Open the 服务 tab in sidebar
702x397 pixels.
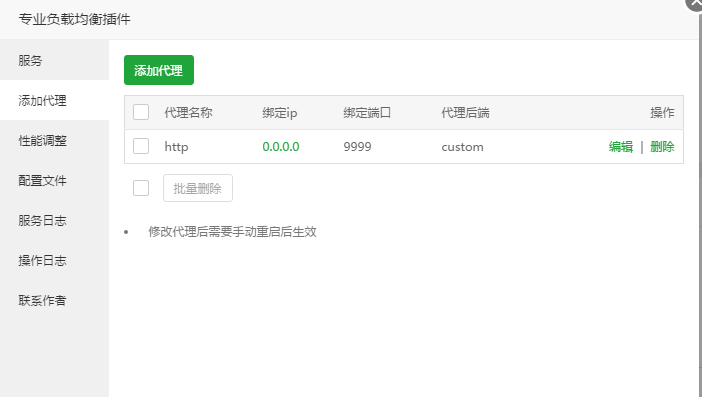54,60
